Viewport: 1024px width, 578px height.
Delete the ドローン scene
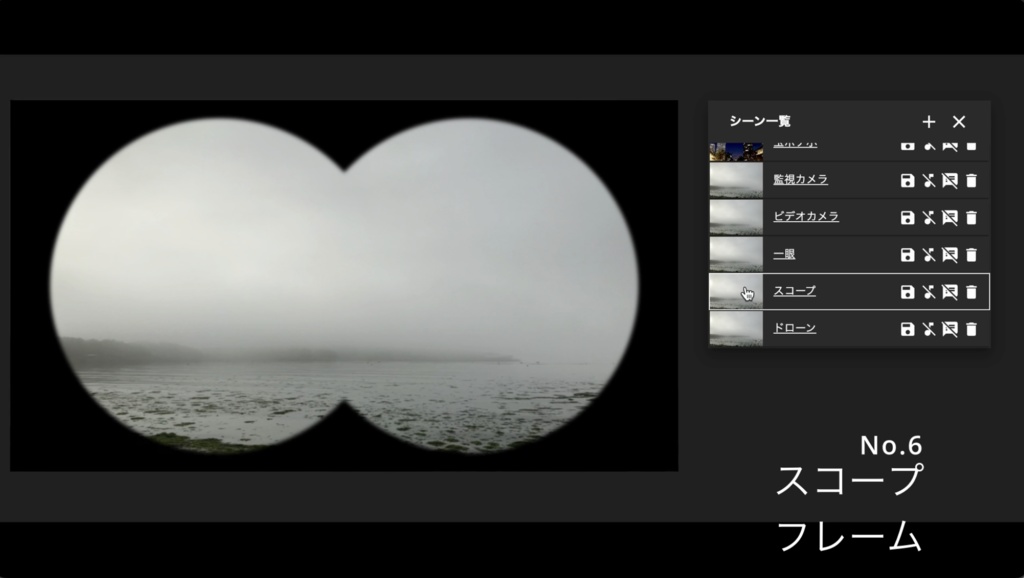click(x=971, y=329)
